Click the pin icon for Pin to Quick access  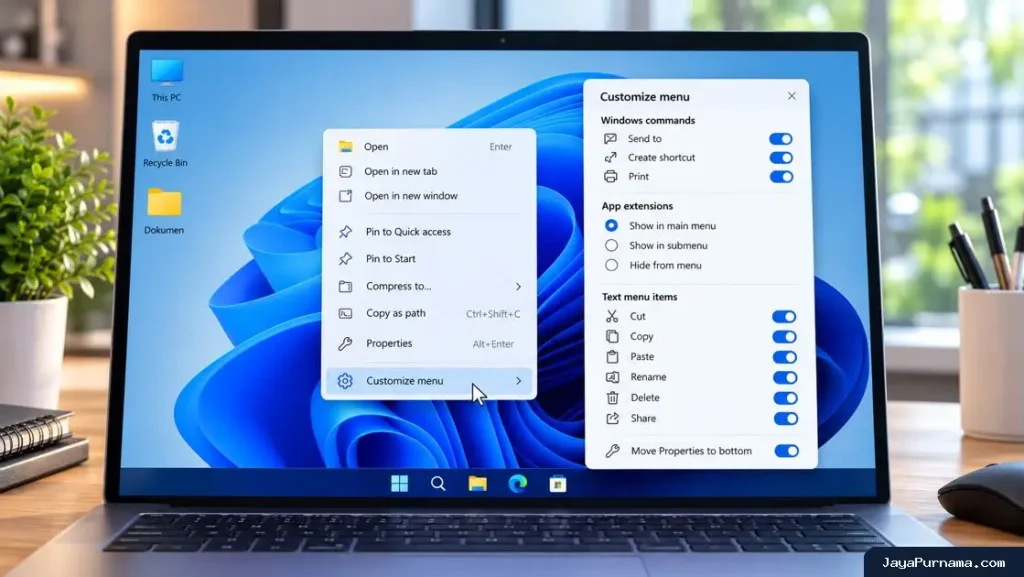(345, 232)
